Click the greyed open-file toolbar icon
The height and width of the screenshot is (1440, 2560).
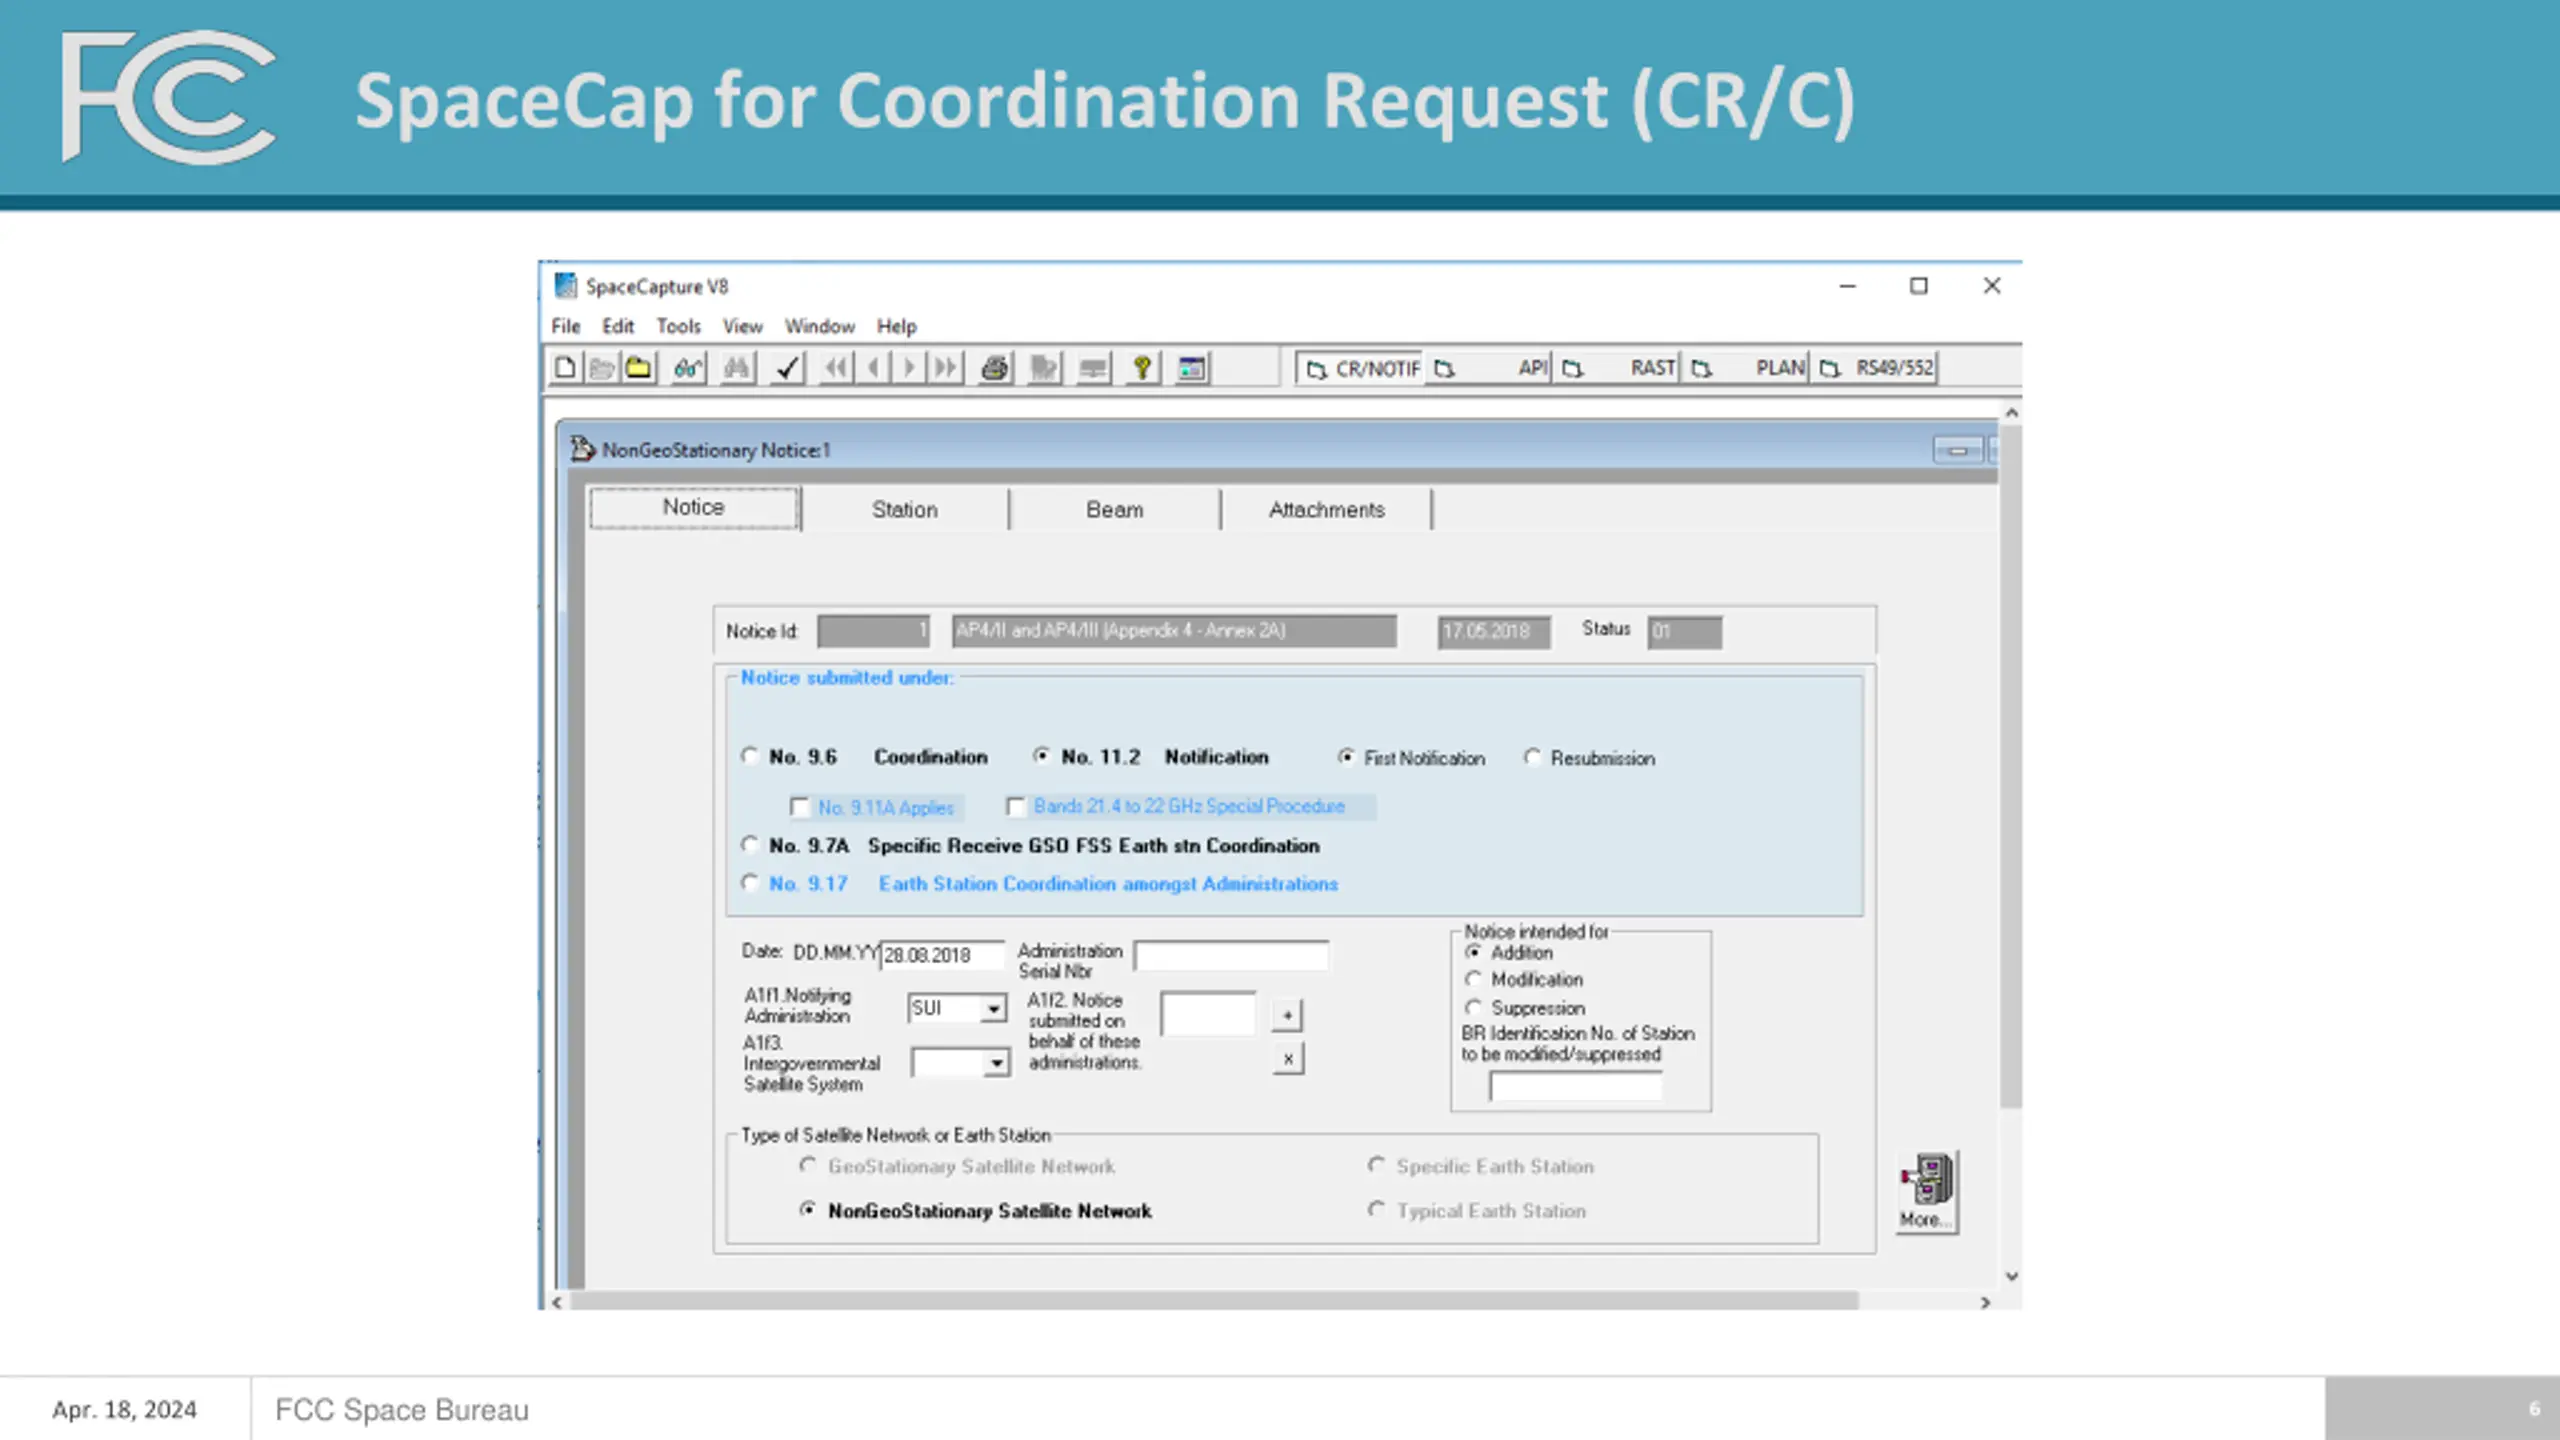[x=602, y=368]
